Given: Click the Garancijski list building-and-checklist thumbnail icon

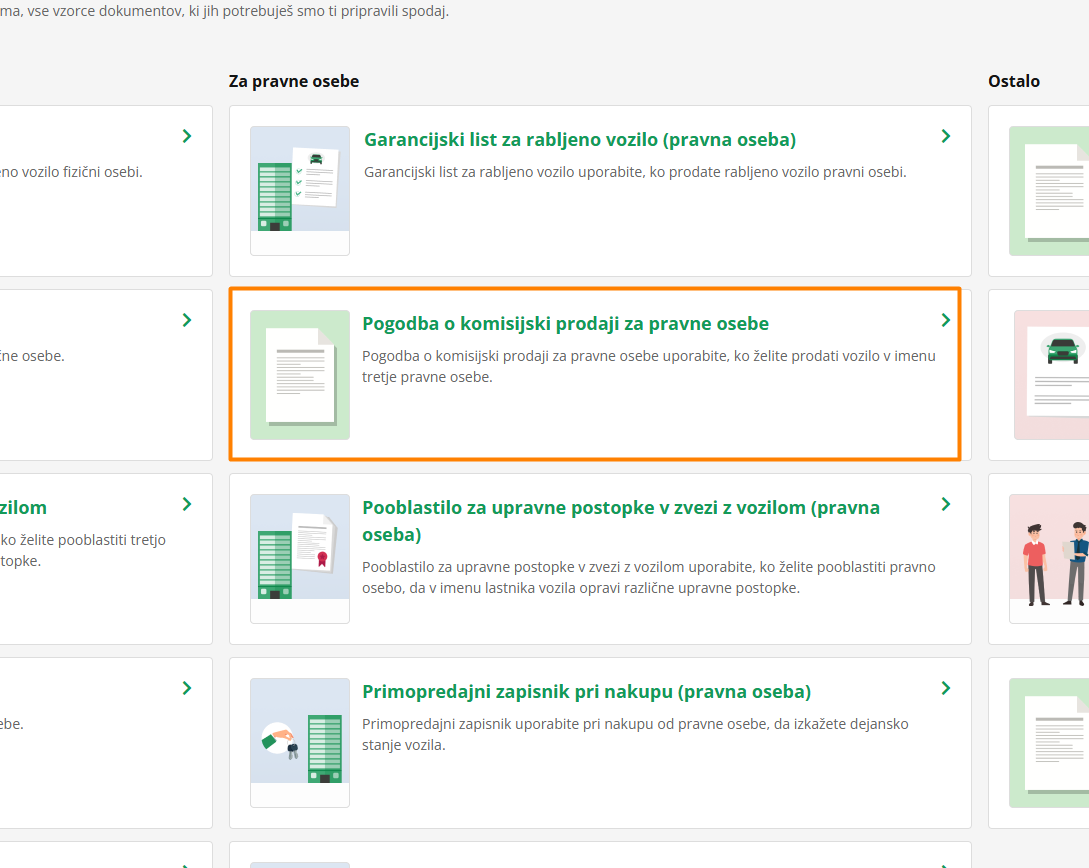Looking at the screenshot, I should [x=299, y=190].
